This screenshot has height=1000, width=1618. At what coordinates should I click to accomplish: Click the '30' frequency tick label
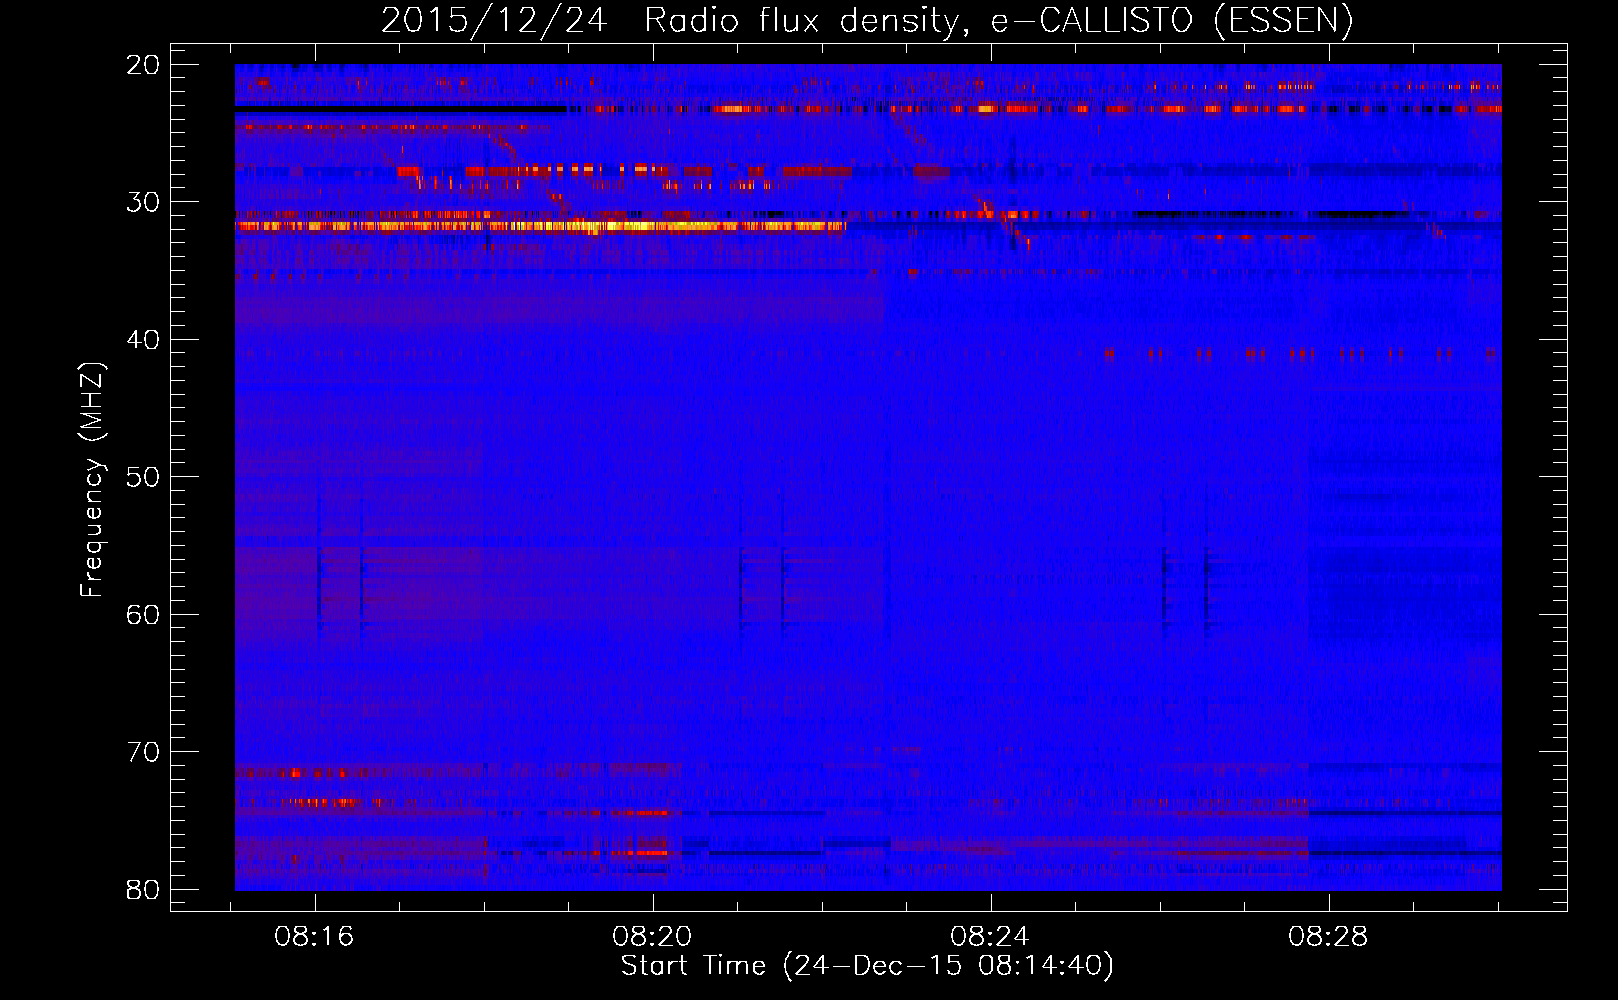pyautogui.click(x=144, y=202)
